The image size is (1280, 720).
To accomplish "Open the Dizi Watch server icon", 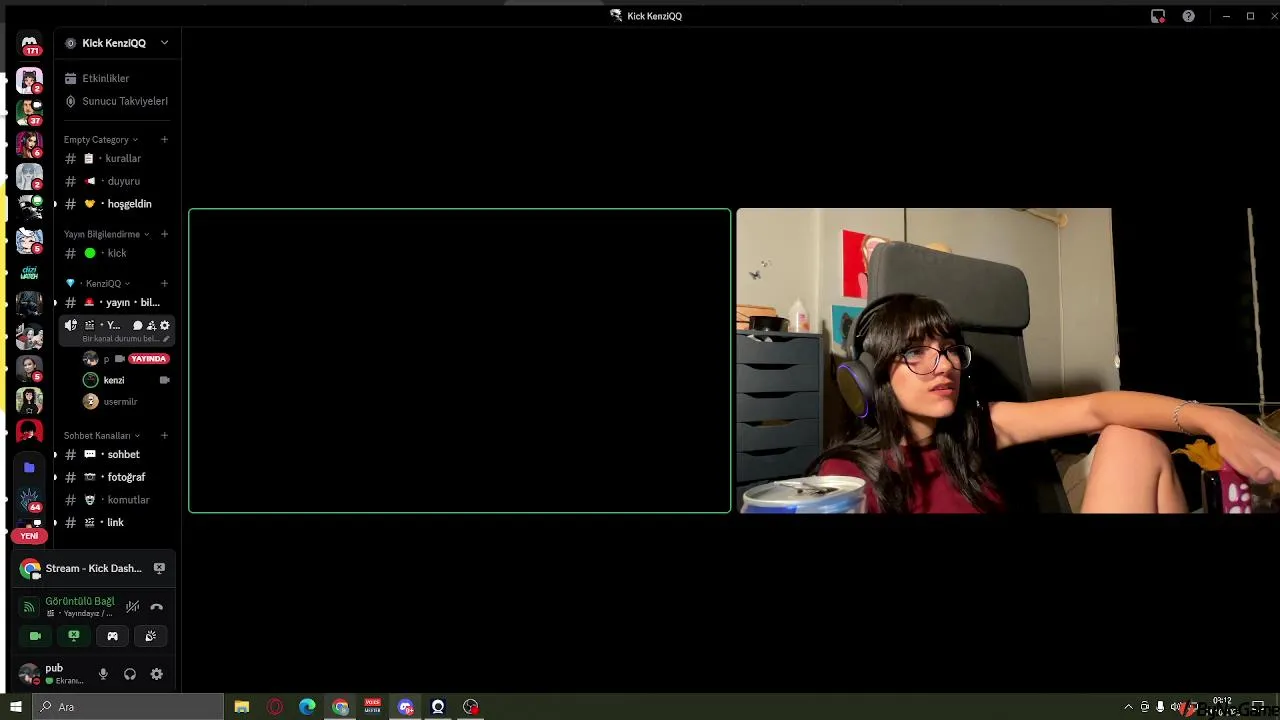I will pyautogui.click(x=29, y=273).
